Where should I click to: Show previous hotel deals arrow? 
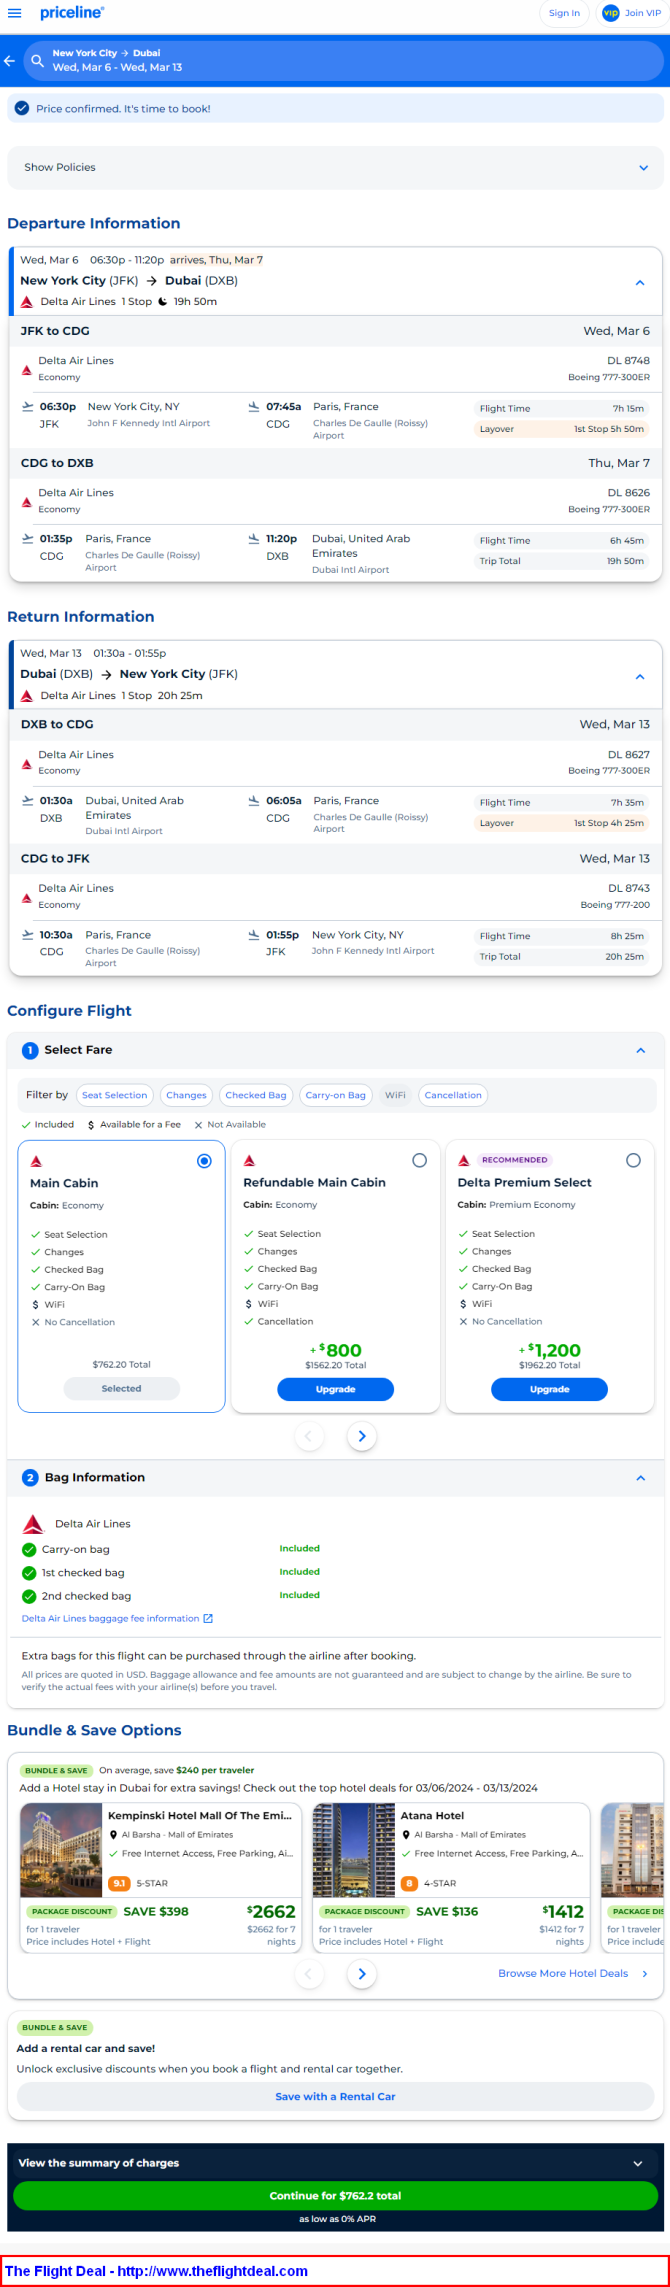coord(308,1974)
